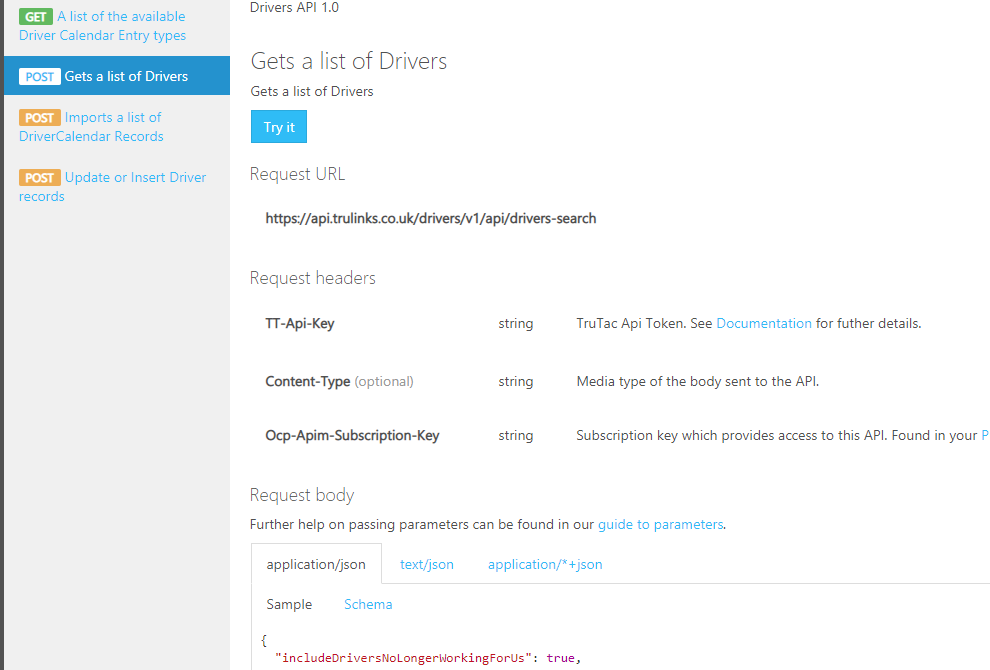Image resolution: width=990 pixels, height=670 pixels.
Task: Click the Ocp-Apim-Subscription-Key header name
Action: coord(352,435)
